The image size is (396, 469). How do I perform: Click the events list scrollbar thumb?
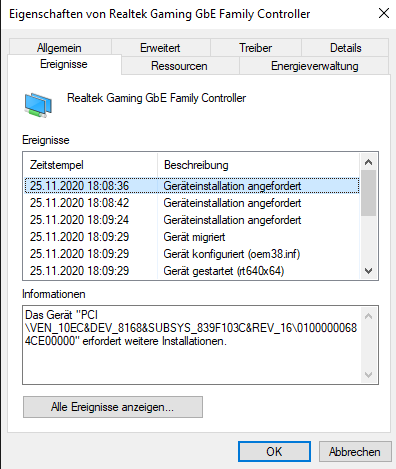click(368, 193)
